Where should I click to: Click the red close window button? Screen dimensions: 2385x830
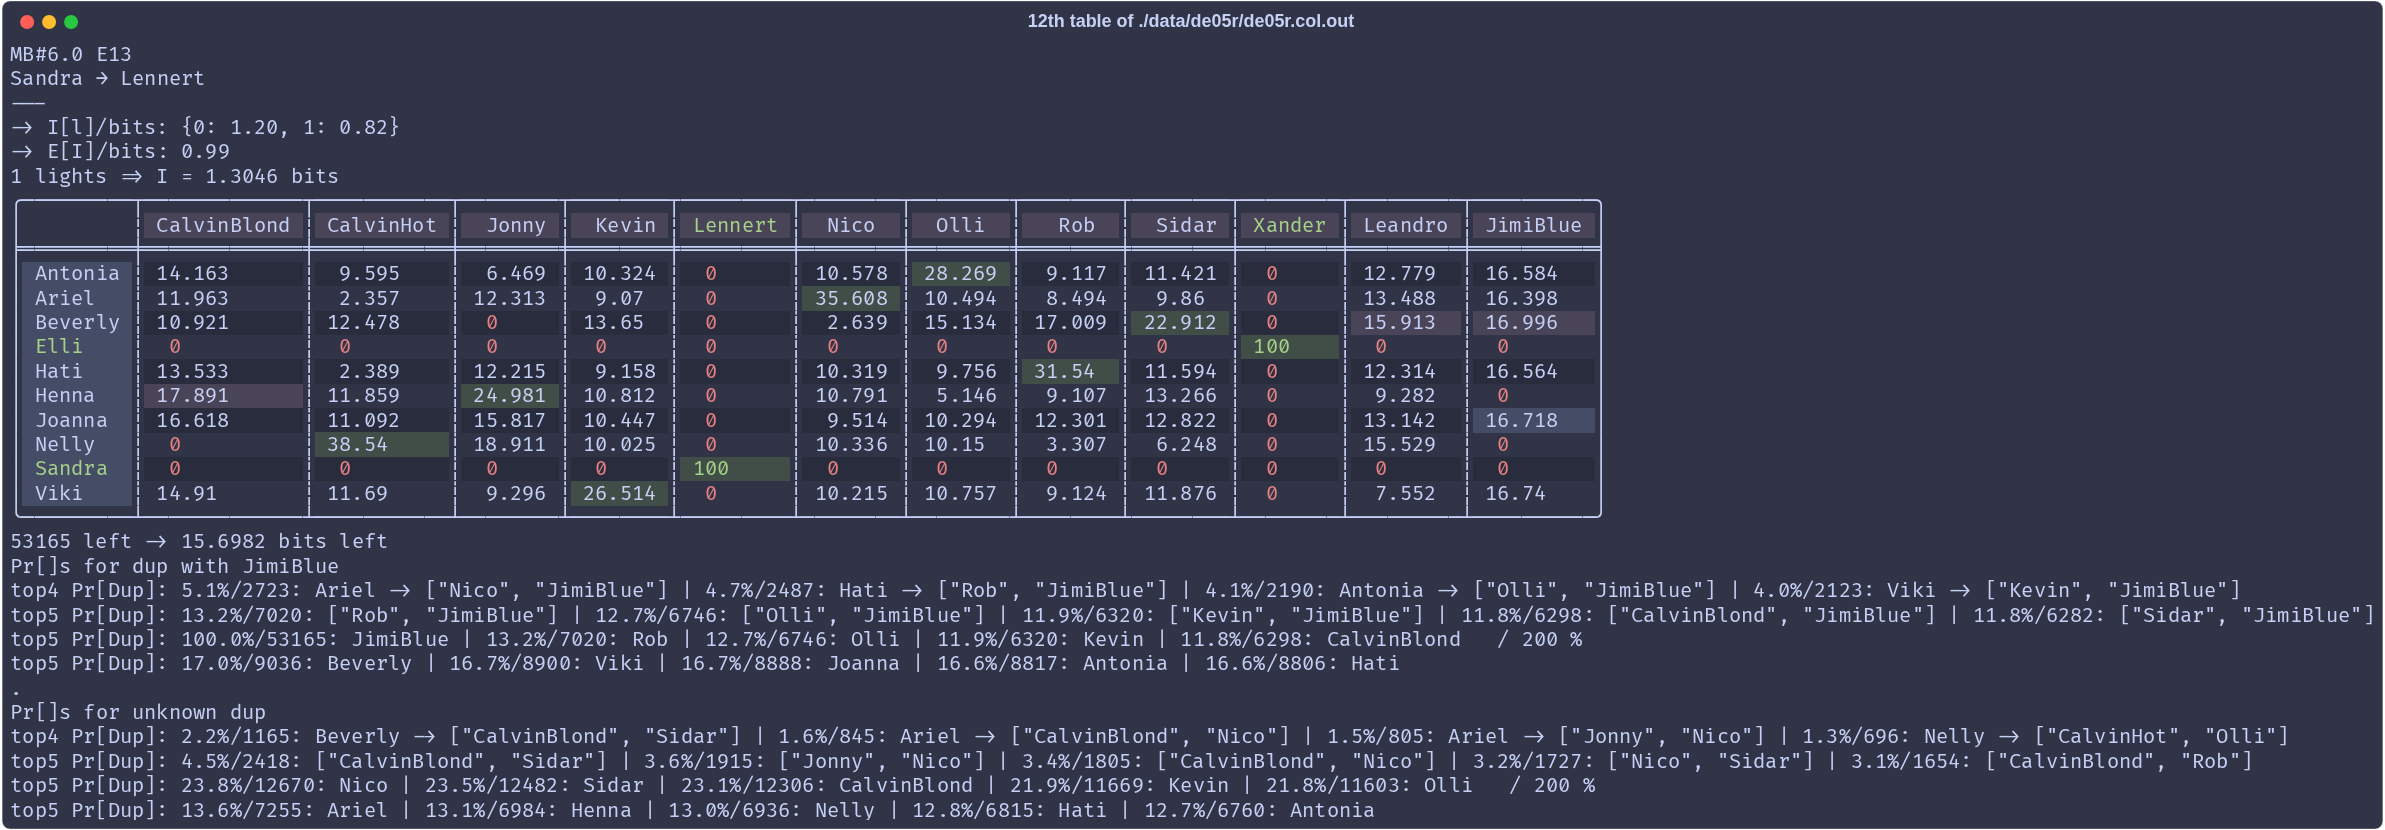(27, 22)
